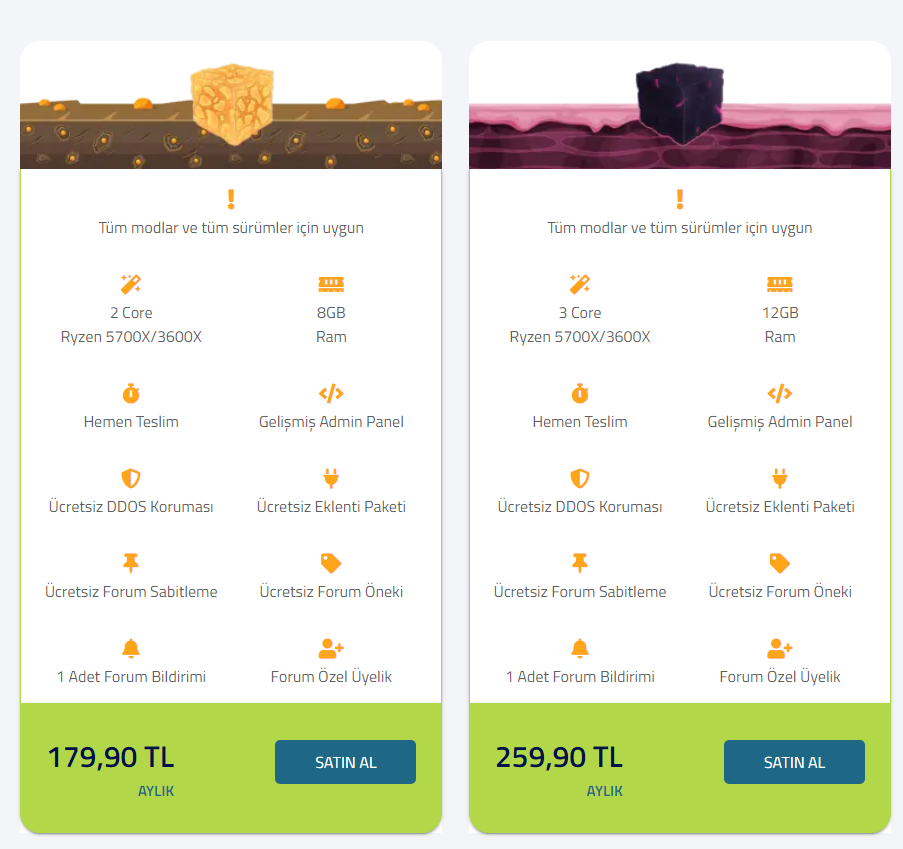
Task: Click the 179,90 TL price text
Action: [111, 757]
